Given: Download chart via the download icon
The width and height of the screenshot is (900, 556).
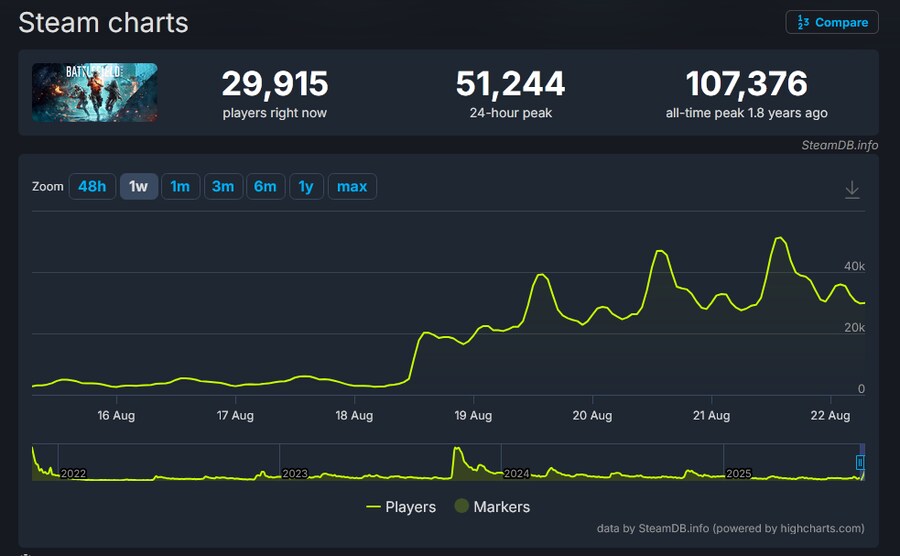Looking at the screenshot, I should [852, 189].
